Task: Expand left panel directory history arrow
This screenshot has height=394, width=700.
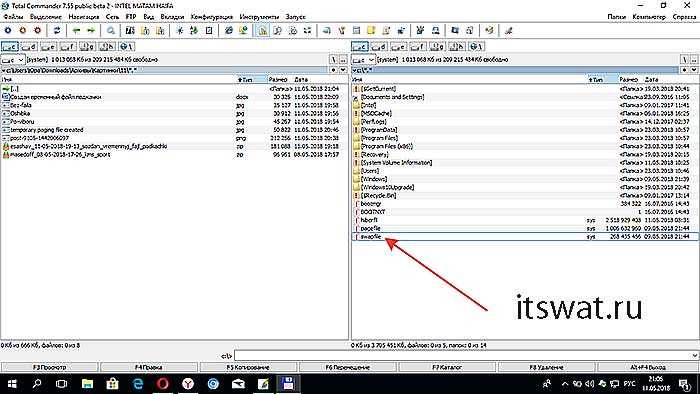Action: pyautogui.click(x=343, y=70)
